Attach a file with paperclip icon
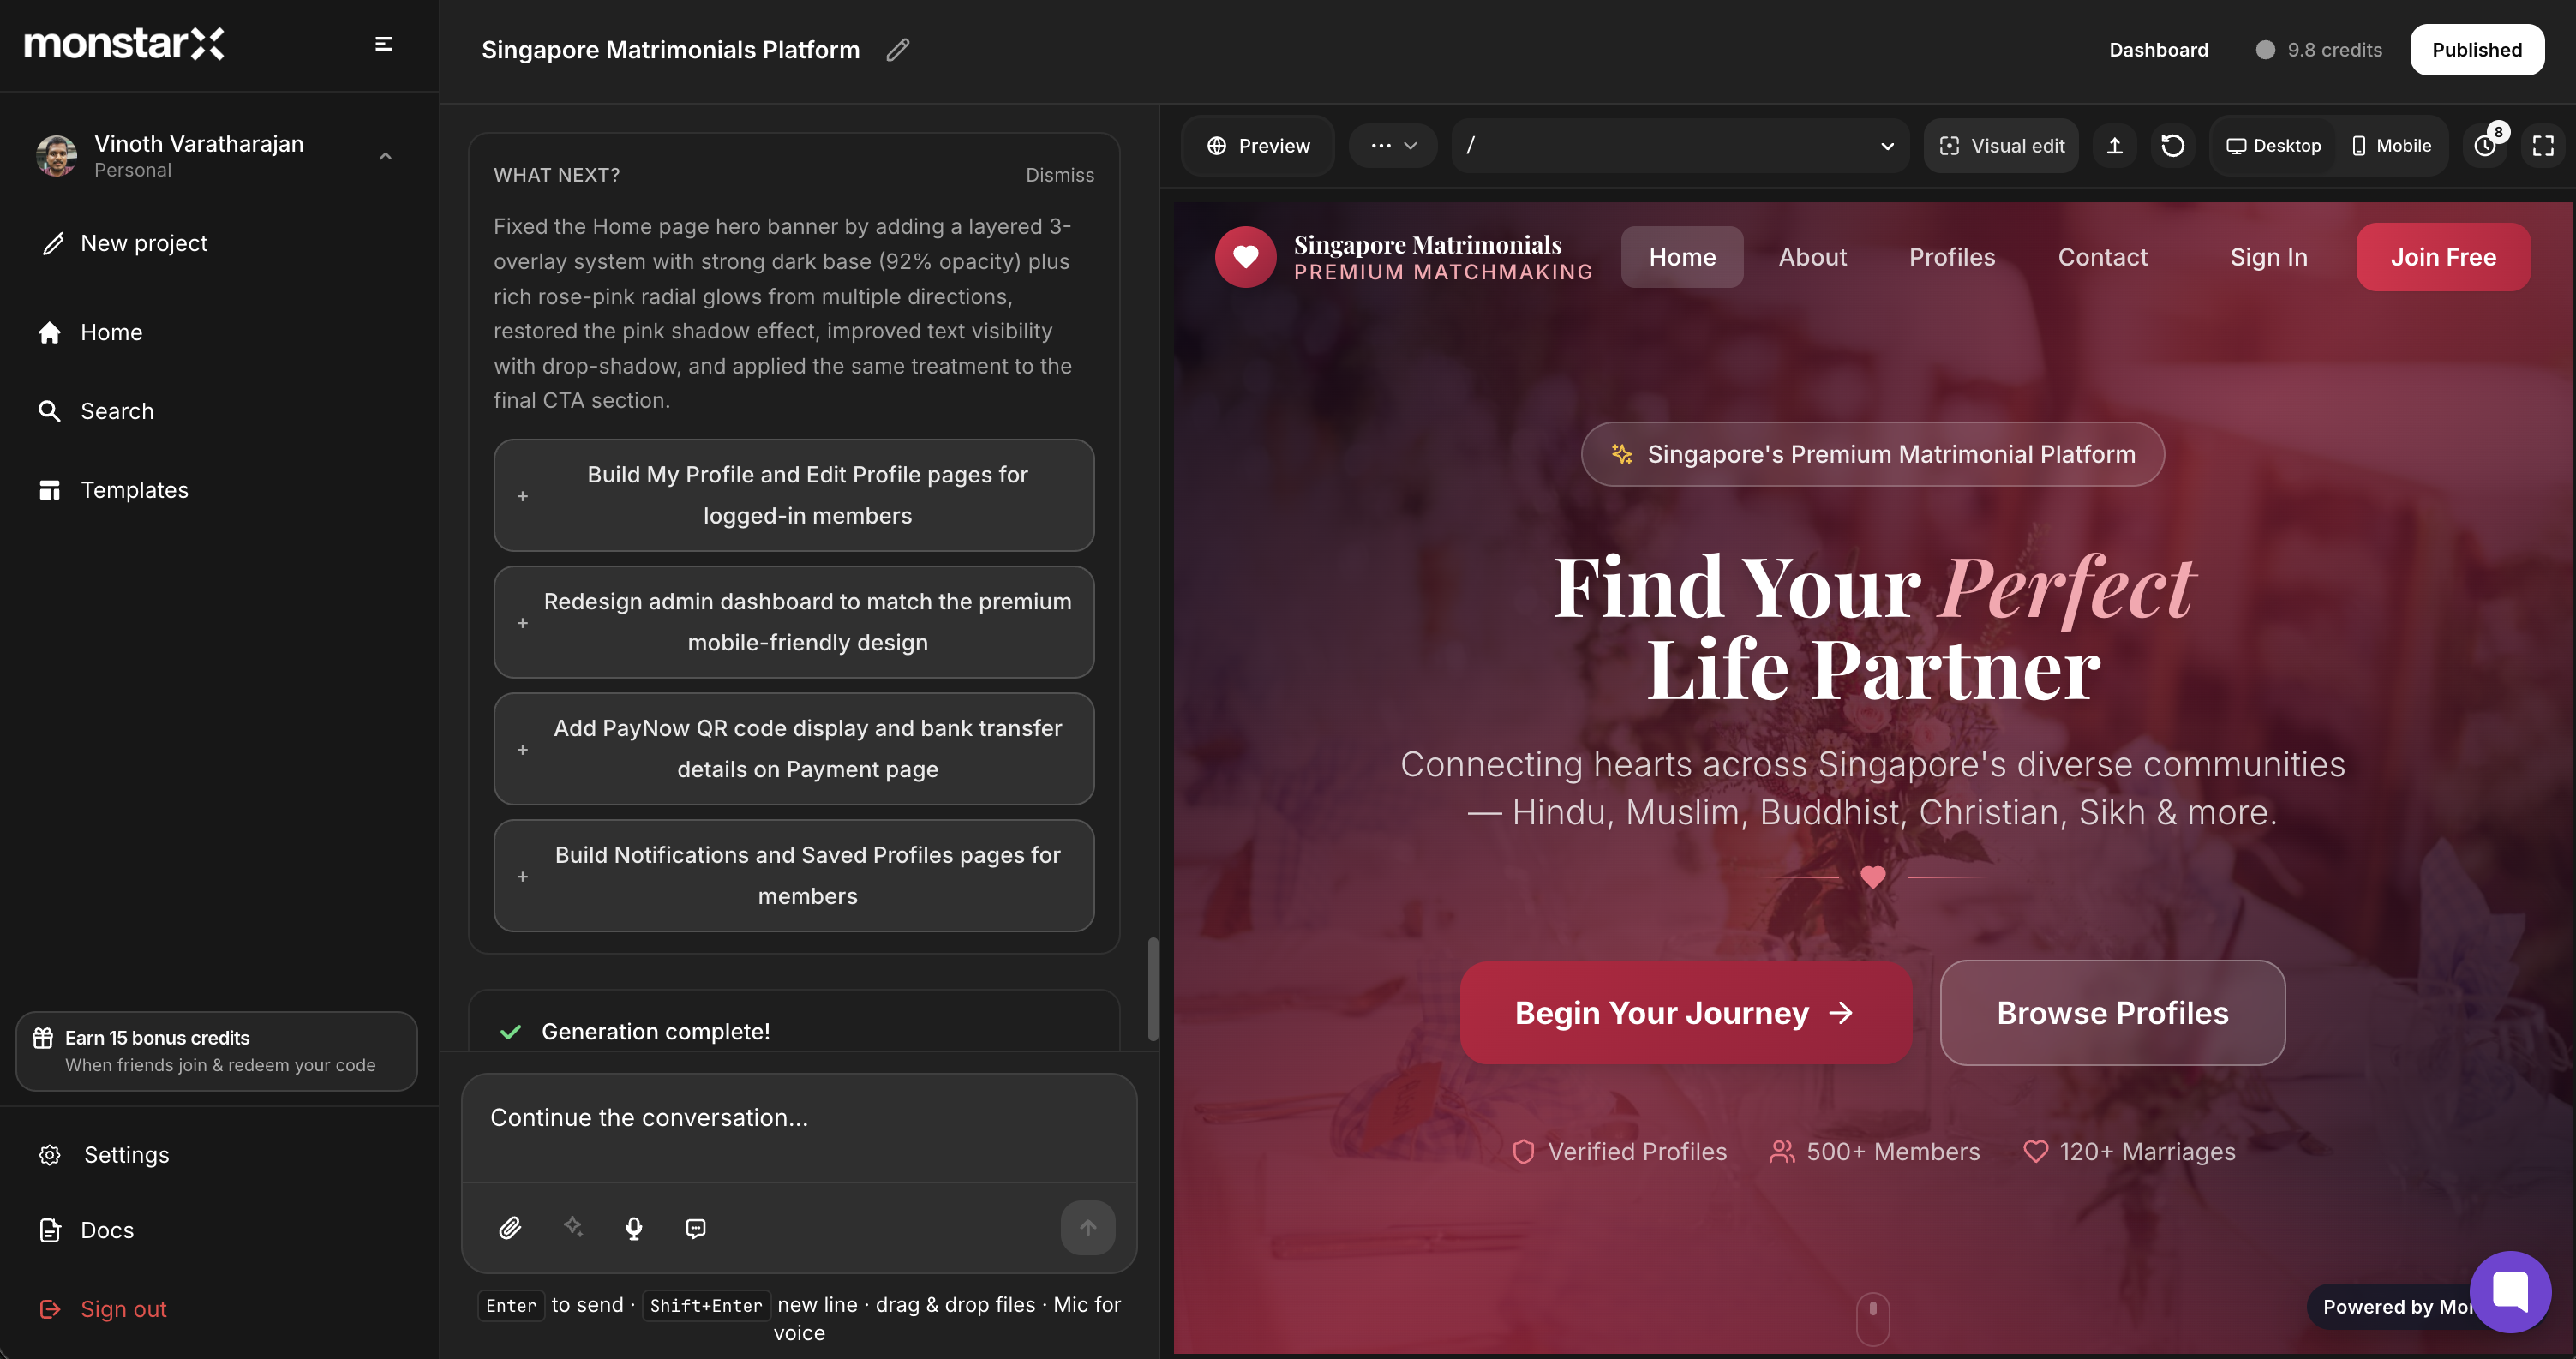The image size is (2576, 1359). tap(510, 1228)
